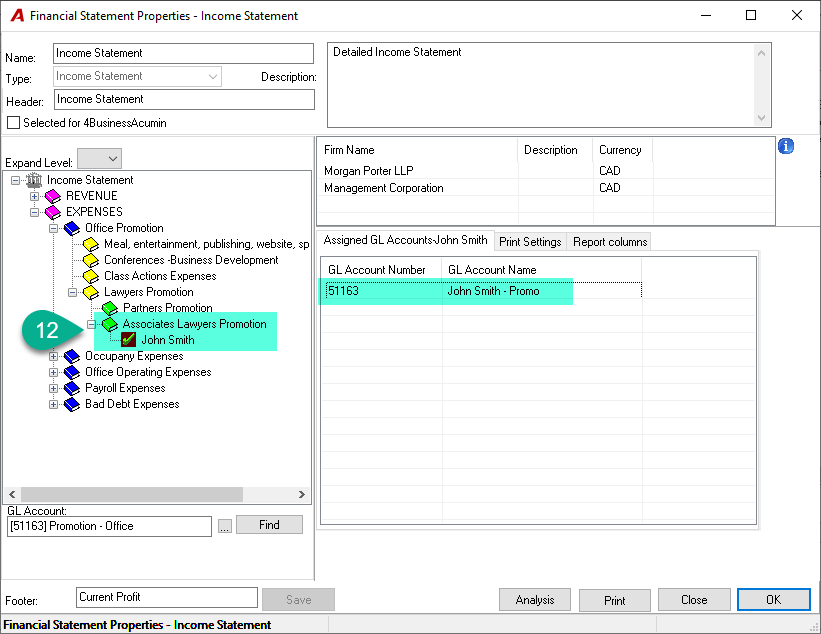Click the green book icon beside Partners Promotion
The height and width of the screenshot is (634, 821).
(x=109, y=308)
